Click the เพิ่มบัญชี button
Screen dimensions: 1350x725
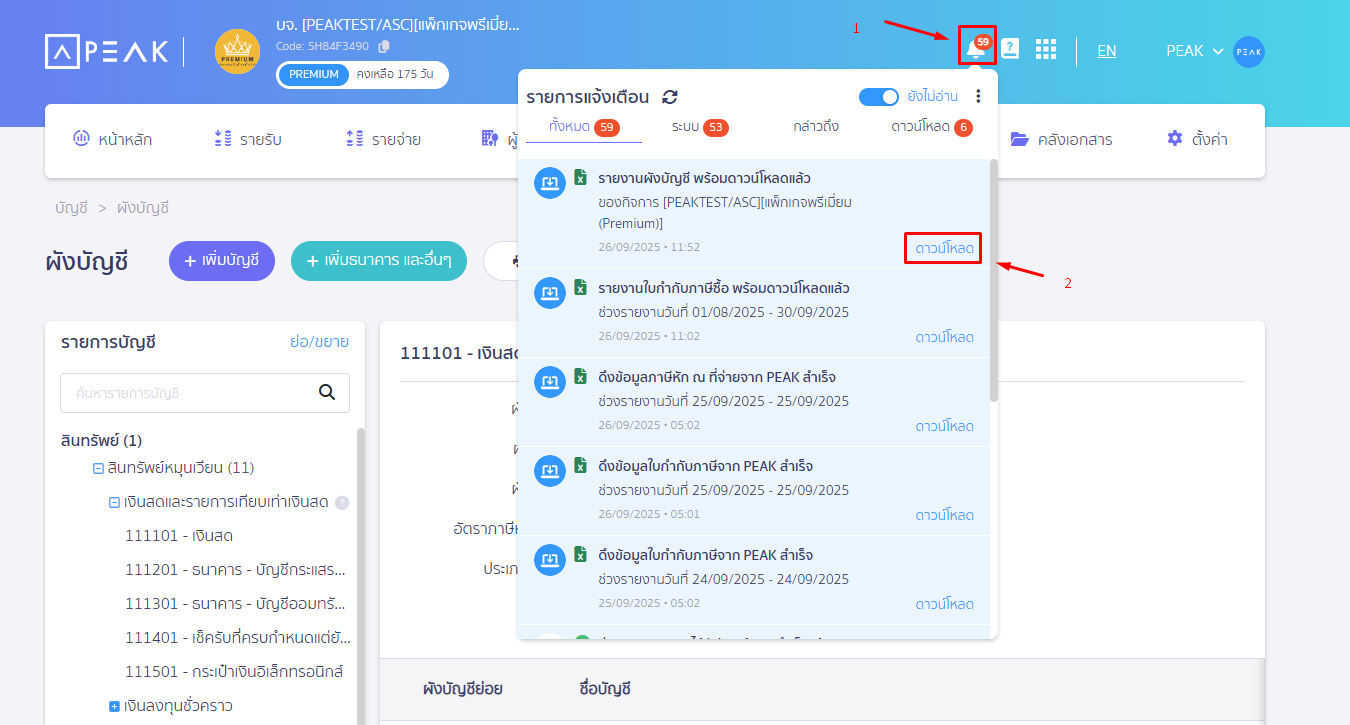point(221,260)
